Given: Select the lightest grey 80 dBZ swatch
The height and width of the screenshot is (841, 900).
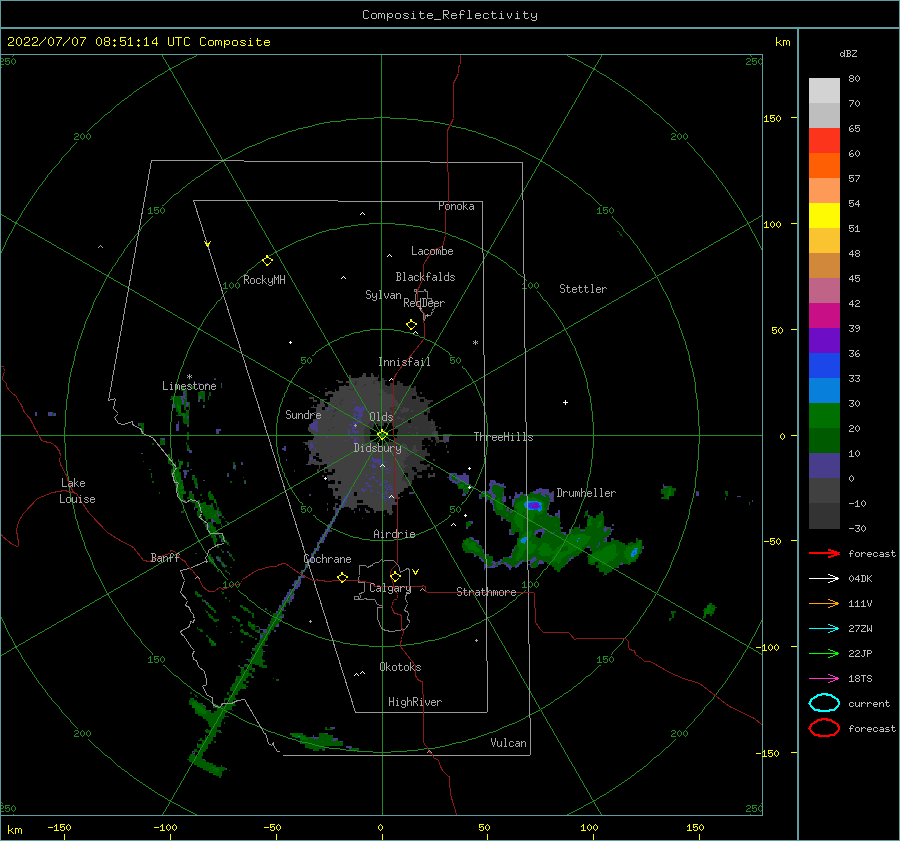Looking at the screenshot, I should (824, 90).
